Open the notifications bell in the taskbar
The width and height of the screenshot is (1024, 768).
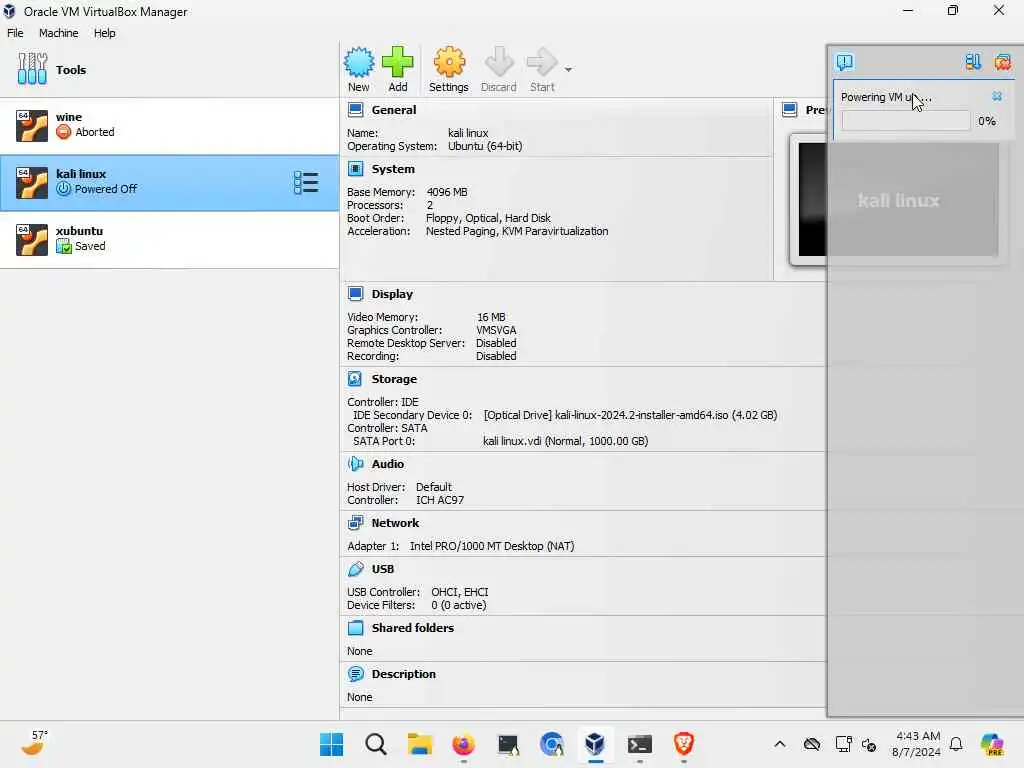coord(956,744)
